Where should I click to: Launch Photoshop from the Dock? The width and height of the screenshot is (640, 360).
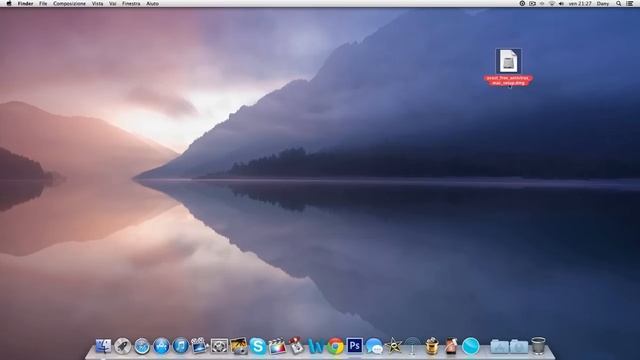(x=354, y=346)
